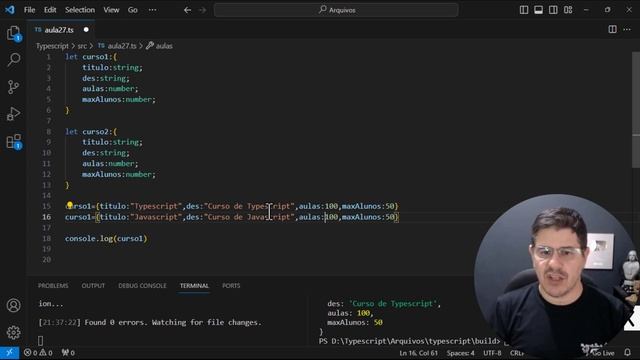Switch to the PROBLEMS panel tab
This screenshot has width=640, height=360.
coord(53,286)
